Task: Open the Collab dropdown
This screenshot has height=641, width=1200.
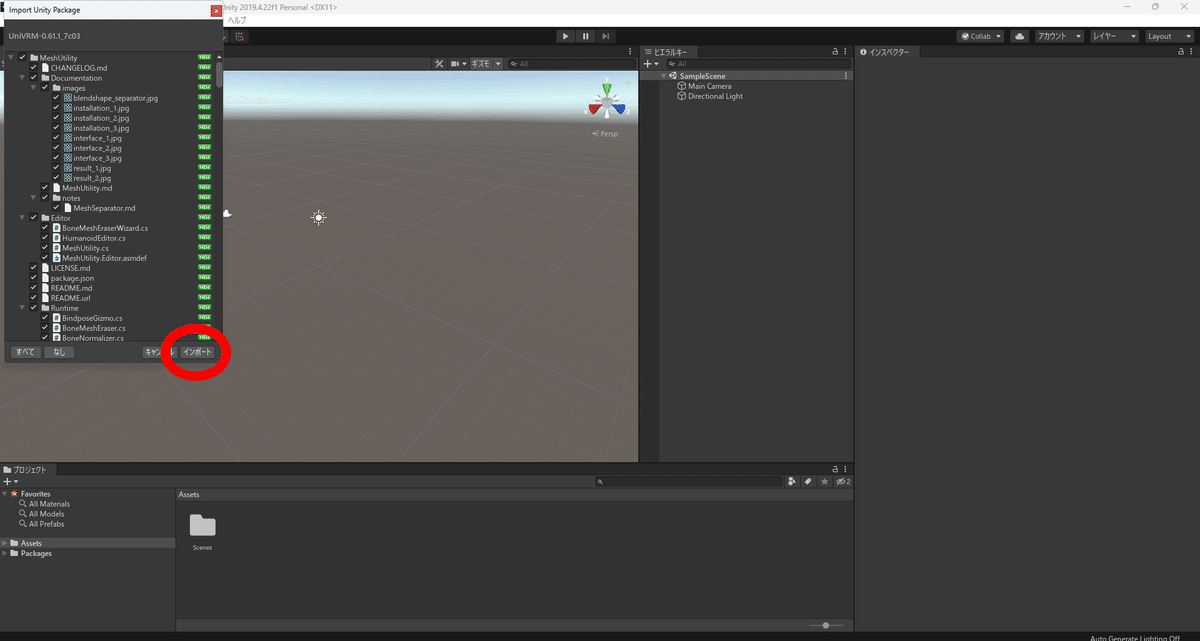Action: [x=981, y=36]
